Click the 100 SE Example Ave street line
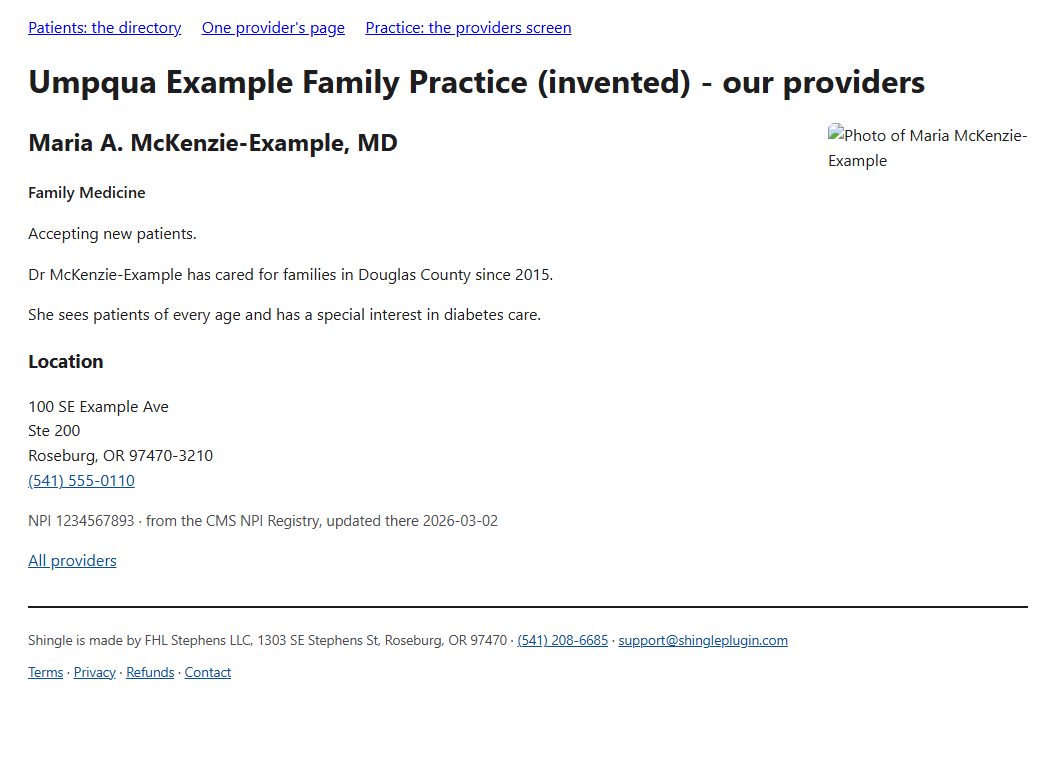The image size is (1056, 760). tap(98, 407)
